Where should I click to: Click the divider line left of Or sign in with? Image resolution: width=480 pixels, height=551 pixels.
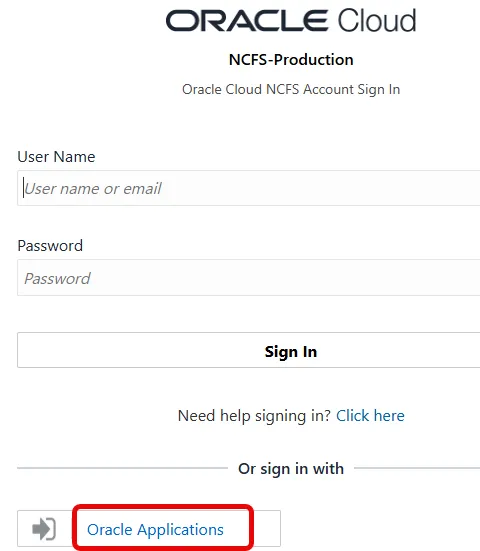(x=122, y=468)
